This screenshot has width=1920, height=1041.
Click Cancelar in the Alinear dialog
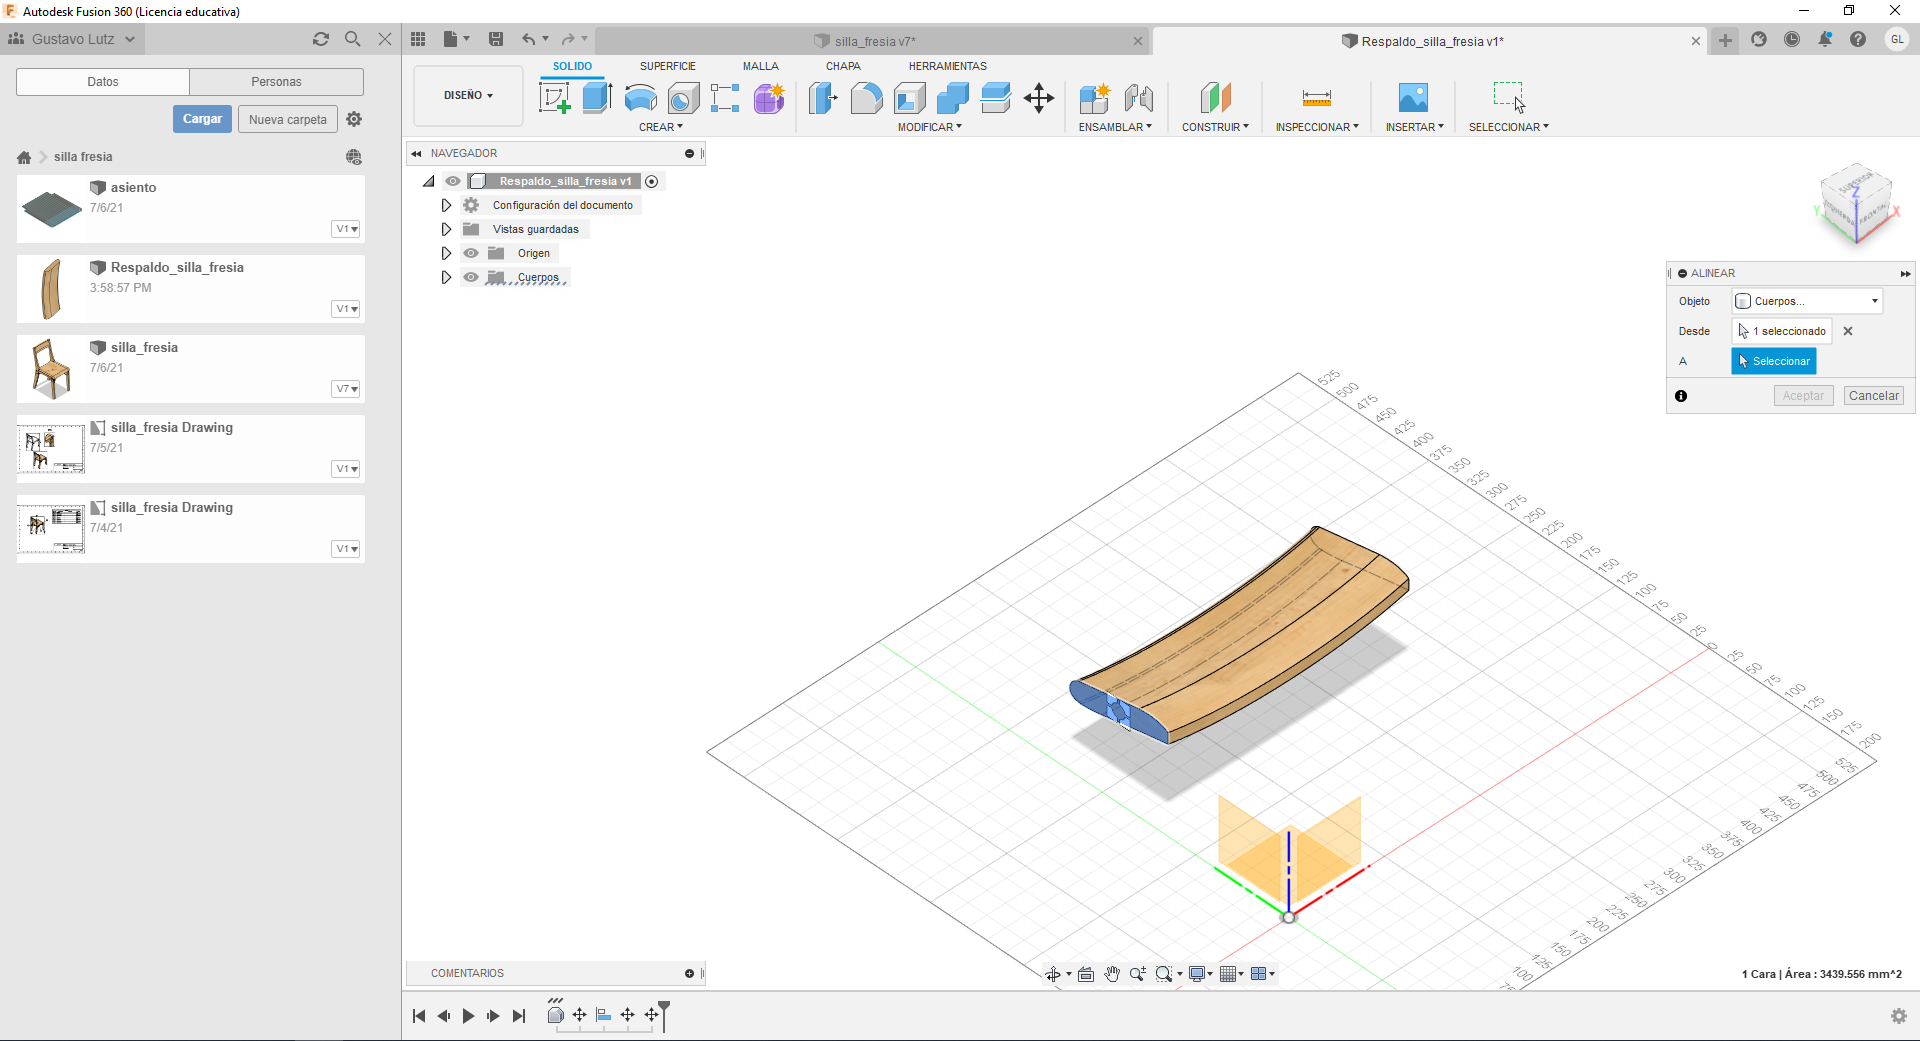(1873, 396)
